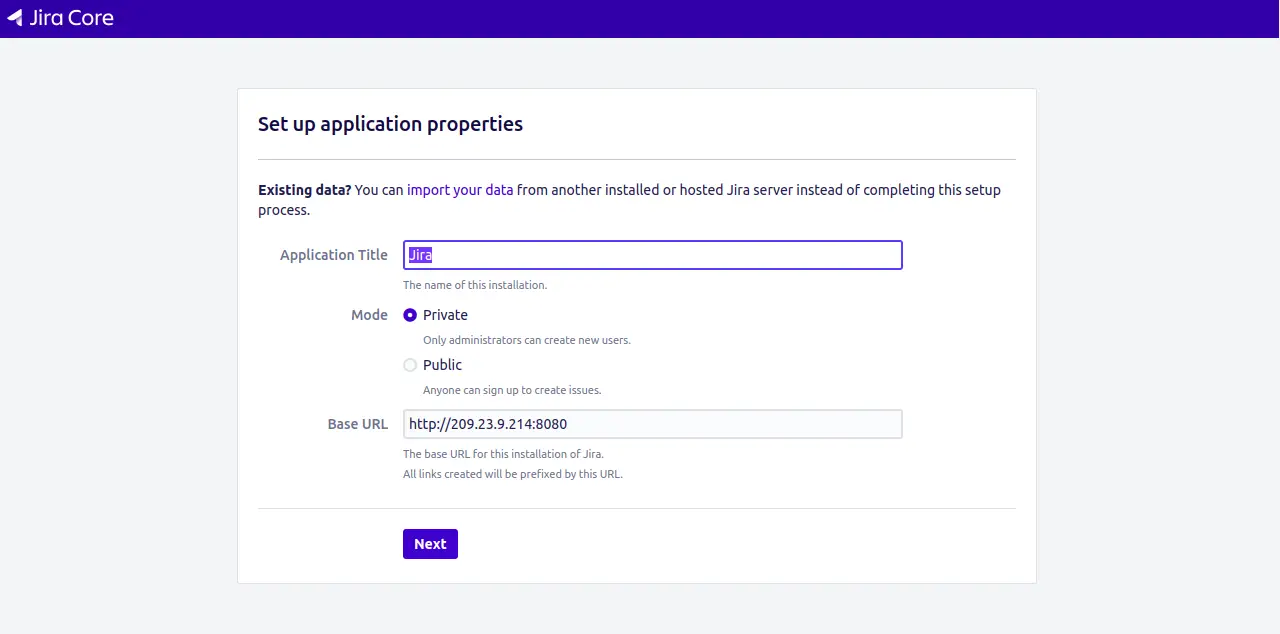Click "Only administrators can create new users." text
1280x634 pixels.
[527, 340]
